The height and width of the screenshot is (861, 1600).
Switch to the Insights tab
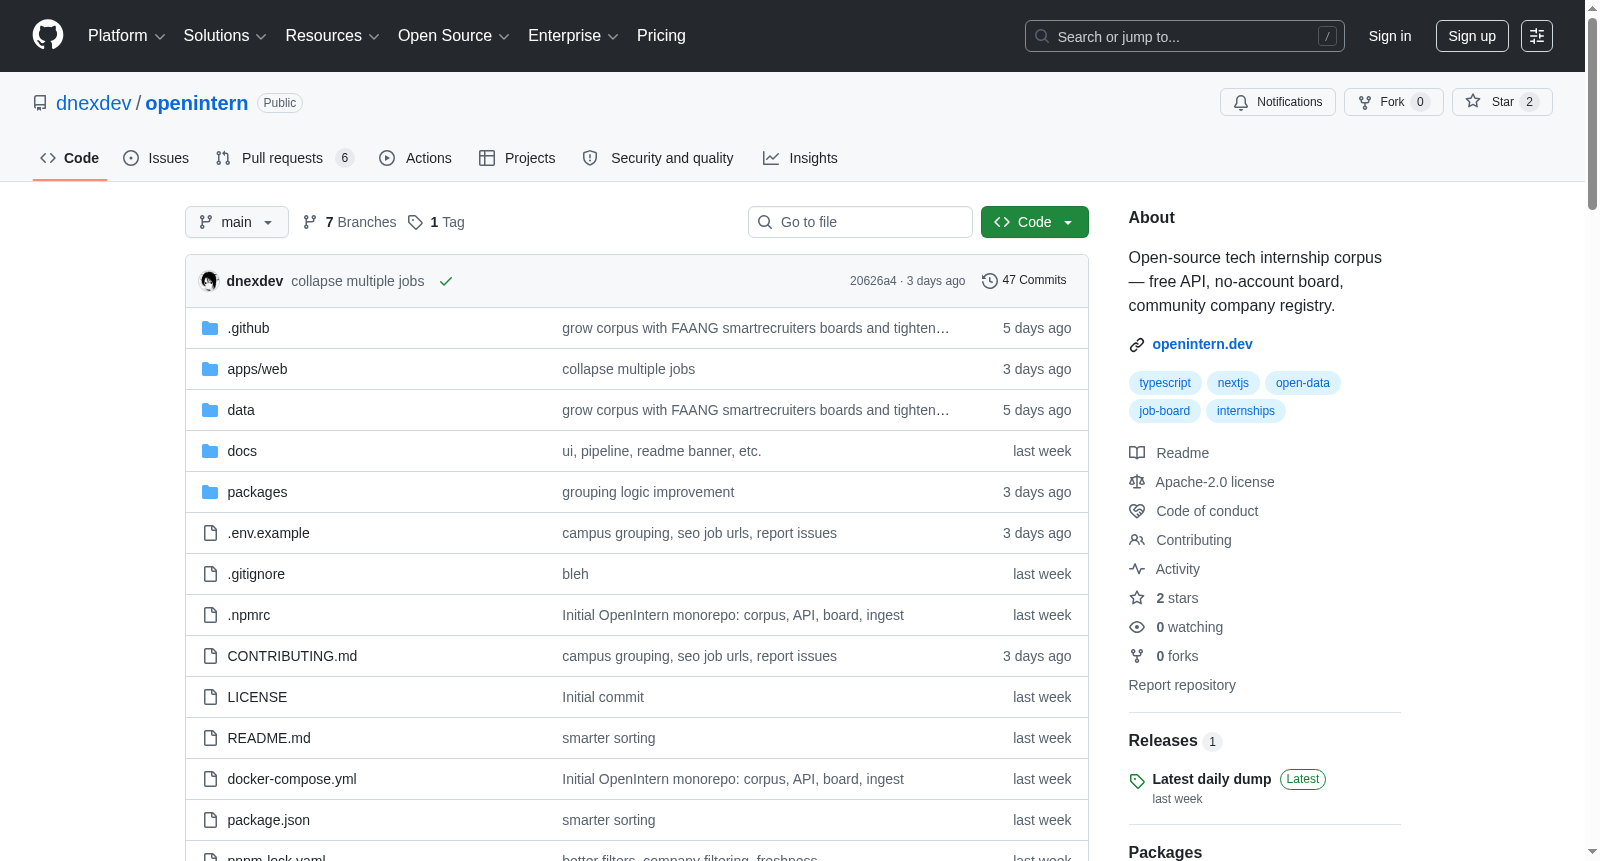(800, 158)
